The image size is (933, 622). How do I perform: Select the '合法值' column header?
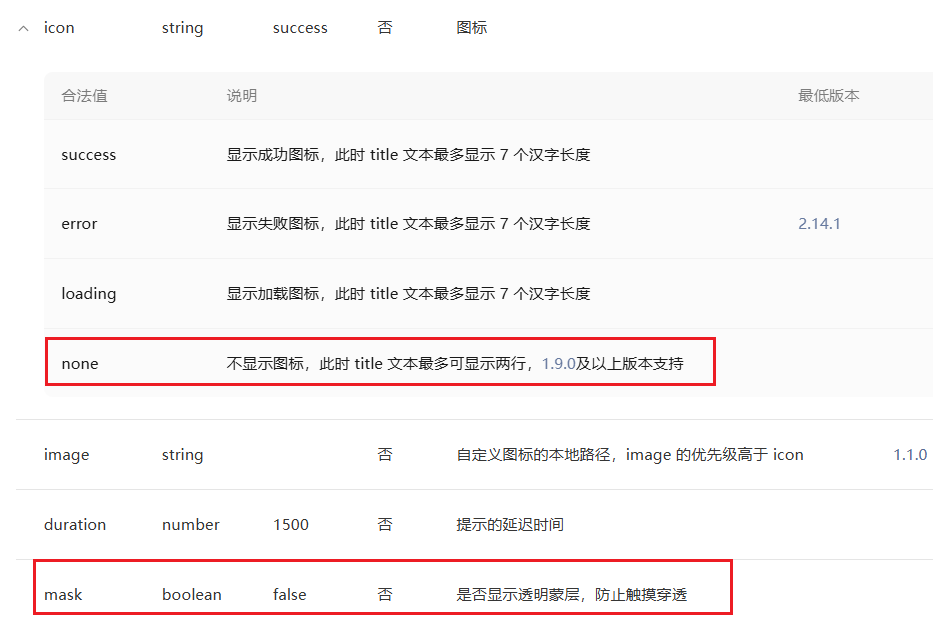84,96
